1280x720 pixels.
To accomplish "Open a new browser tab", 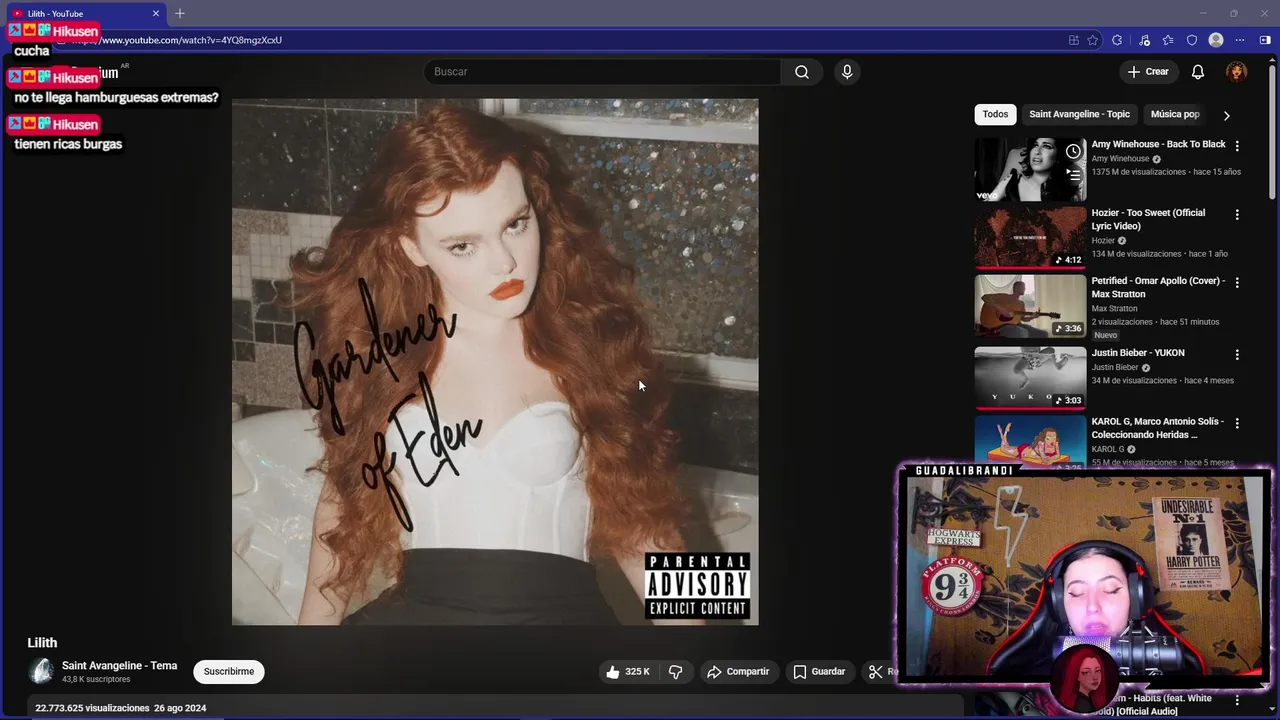I will 180,13.
